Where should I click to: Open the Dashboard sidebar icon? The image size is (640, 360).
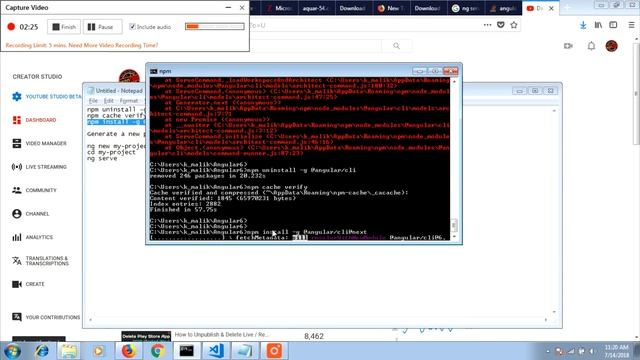coord(17,120)
